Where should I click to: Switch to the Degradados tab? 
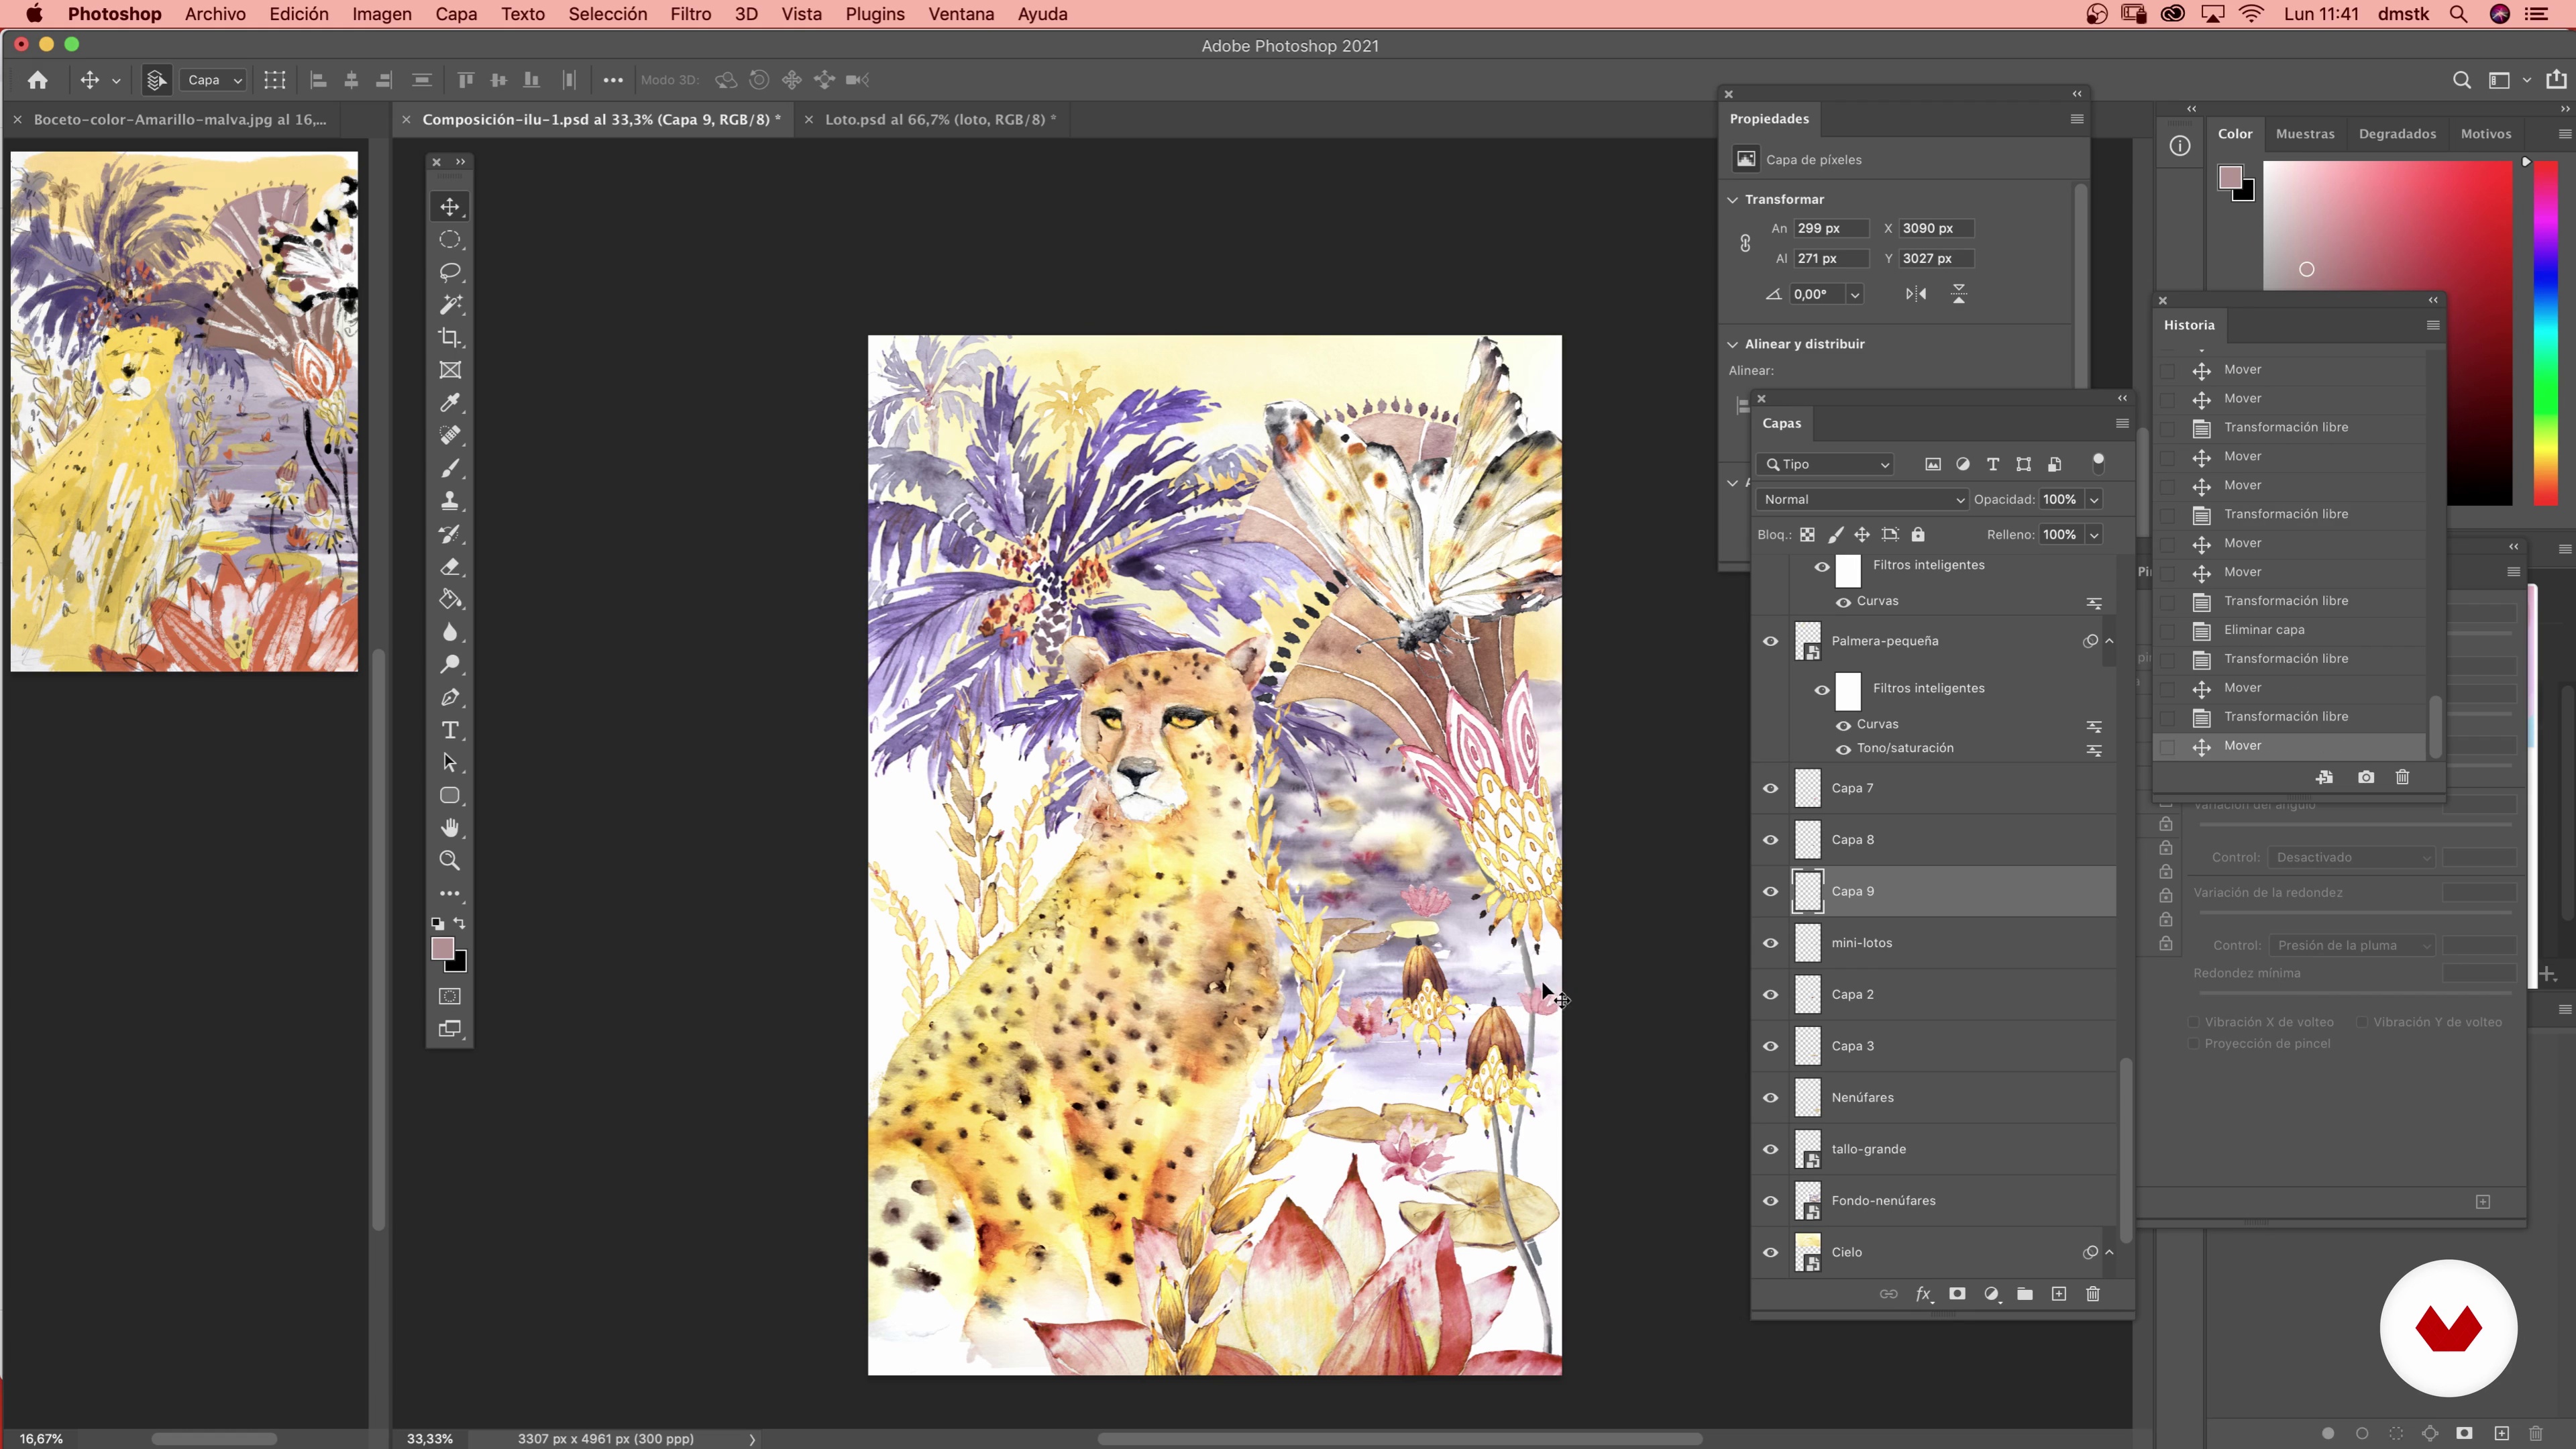tap(2397, 133)
